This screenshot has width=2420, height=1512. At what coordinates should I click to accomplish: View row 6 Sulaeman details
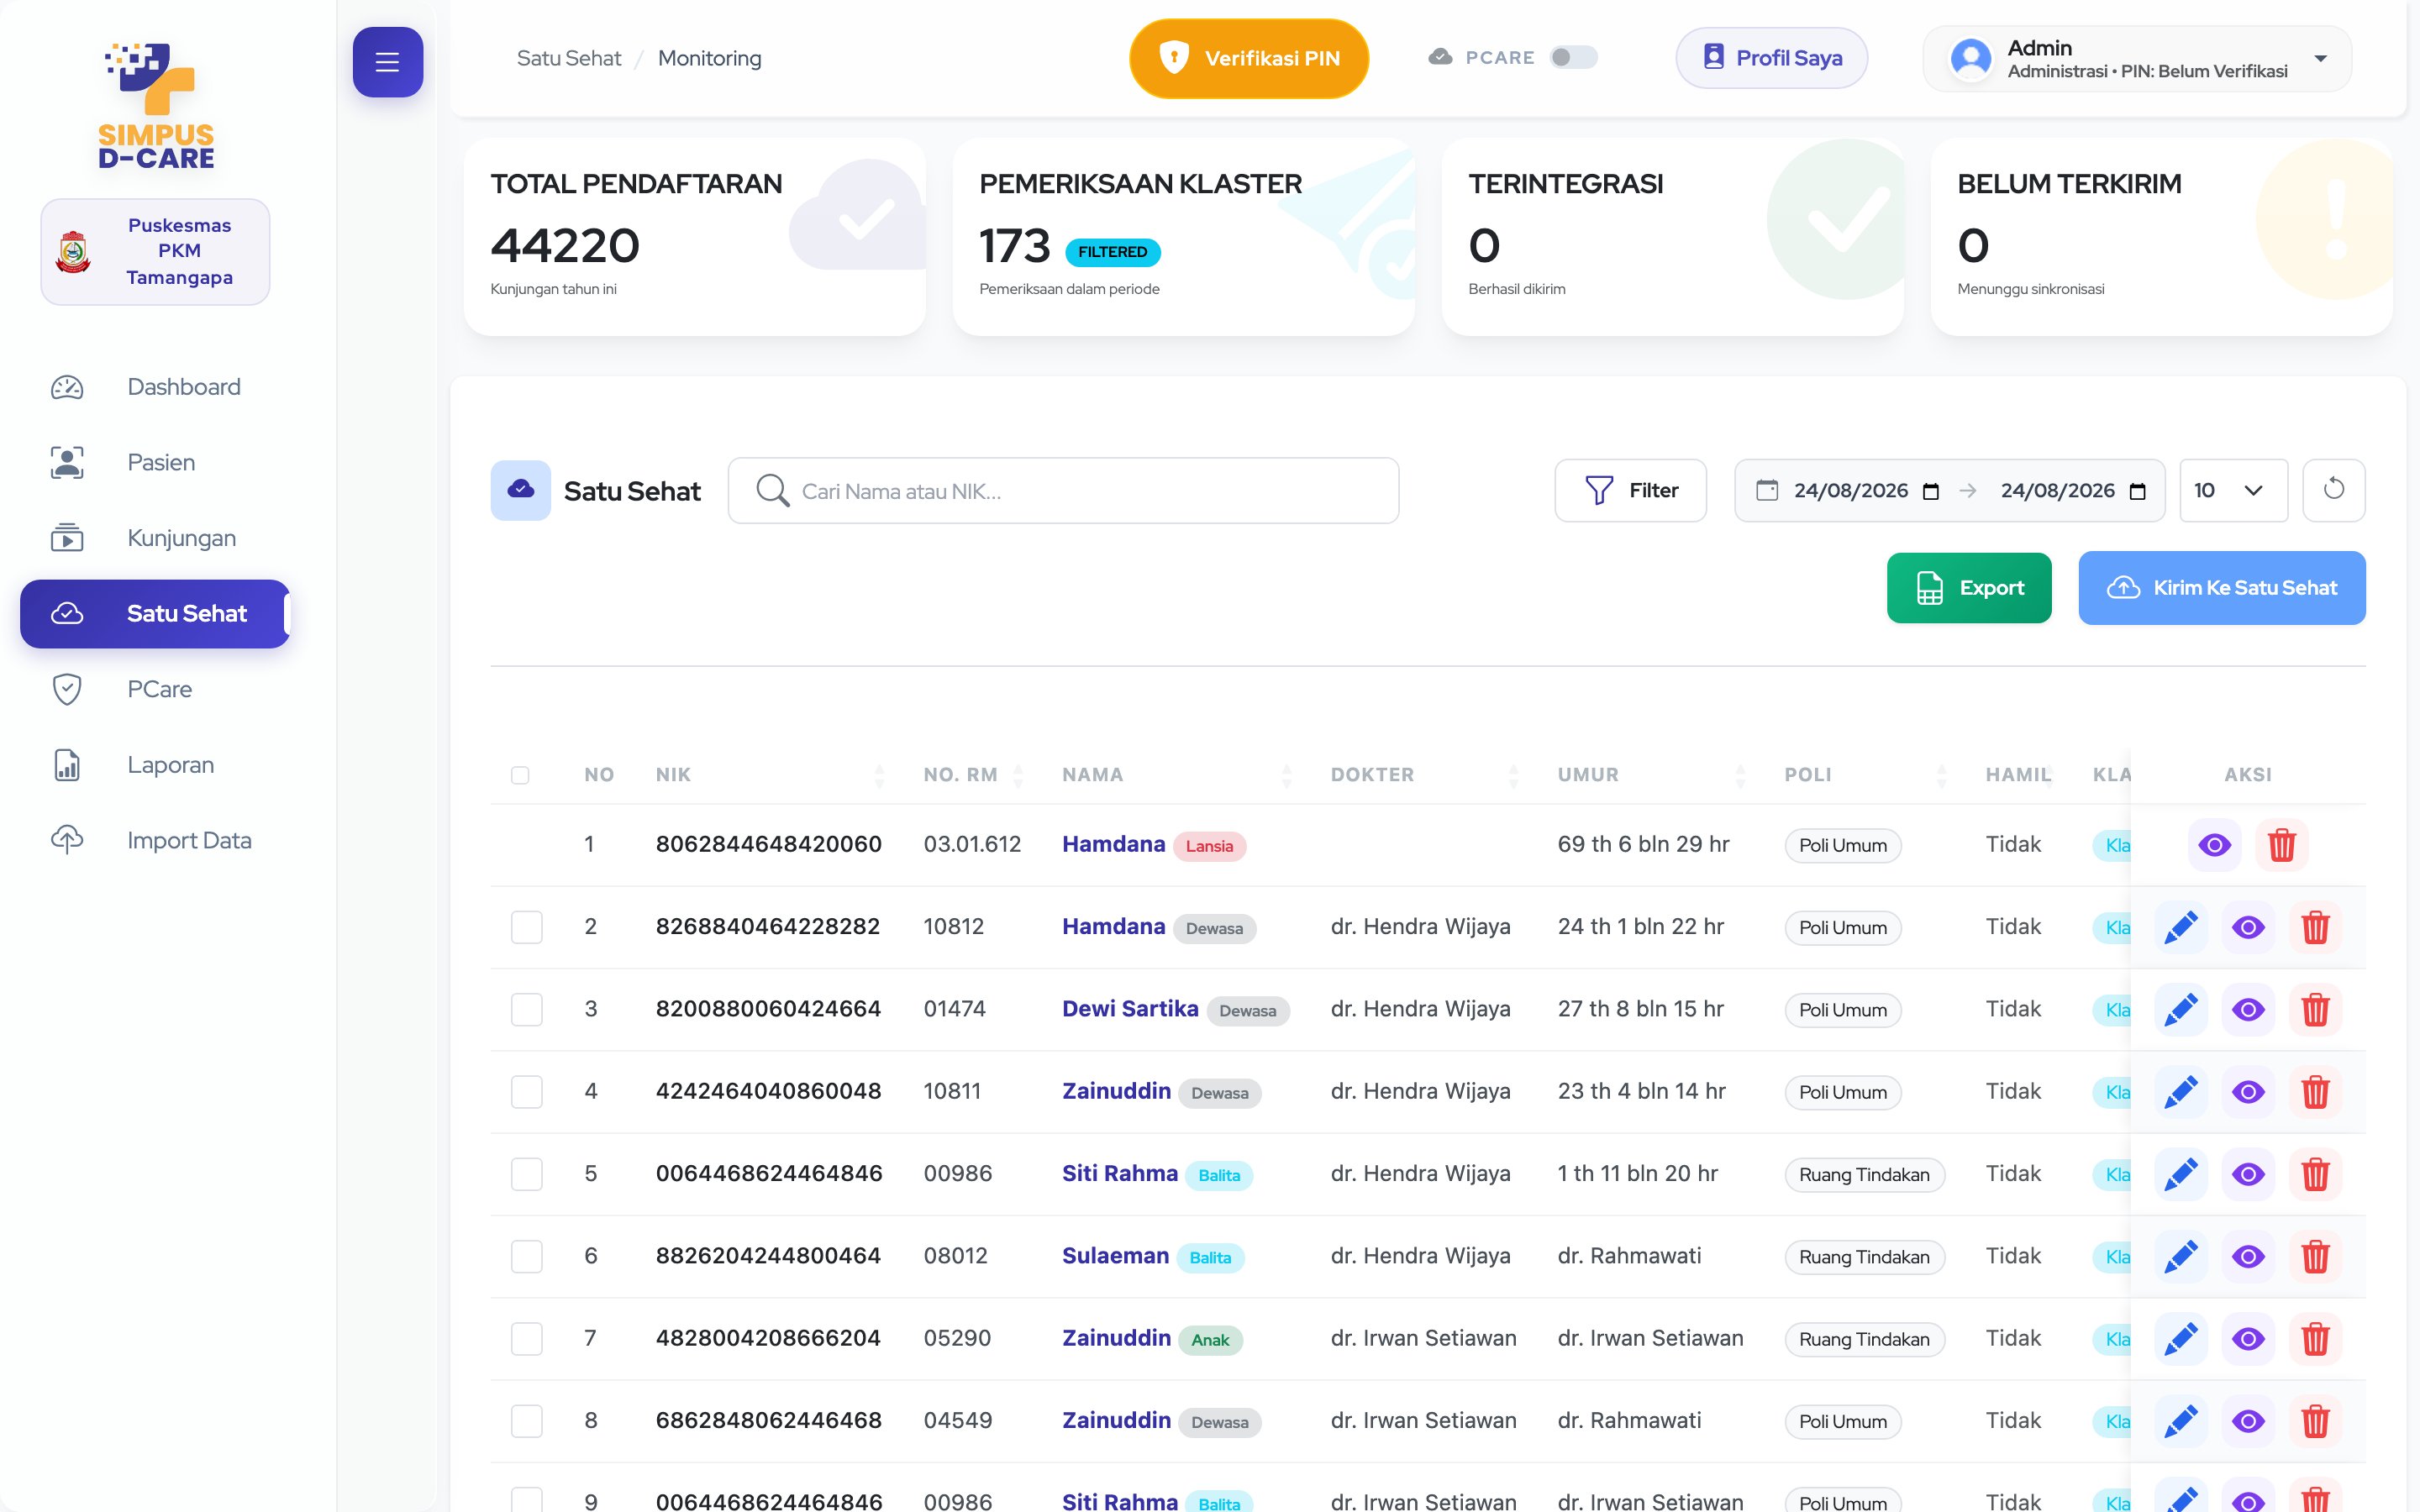tap(2247, 1257)
